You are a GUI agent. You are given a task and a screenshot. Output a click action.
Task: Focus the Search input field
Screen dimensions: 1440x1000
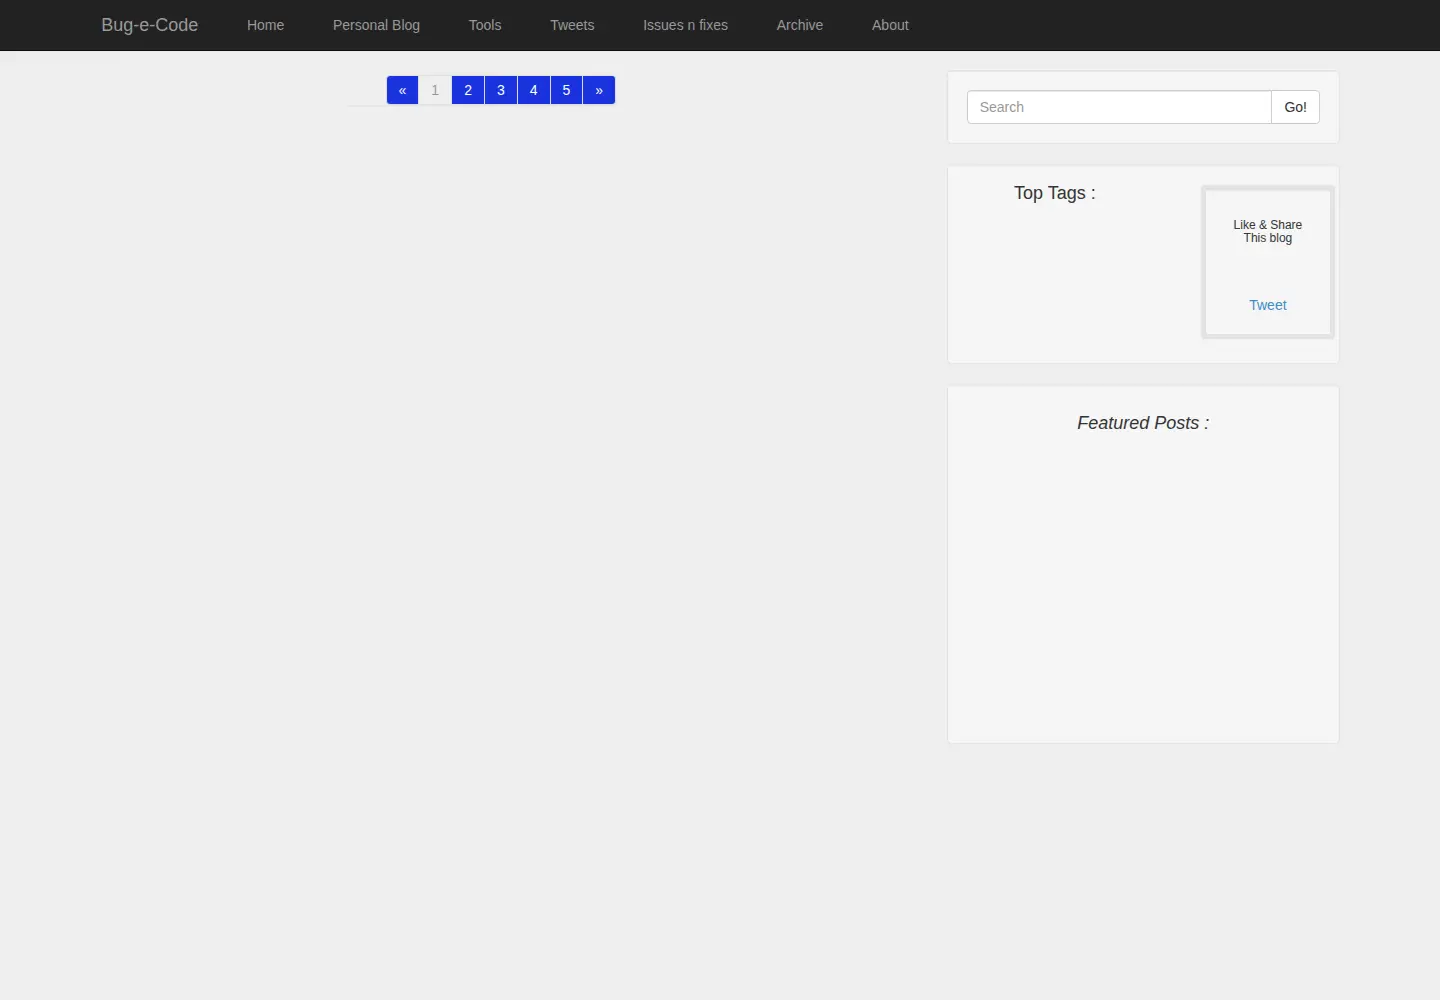pos(1119,107)
